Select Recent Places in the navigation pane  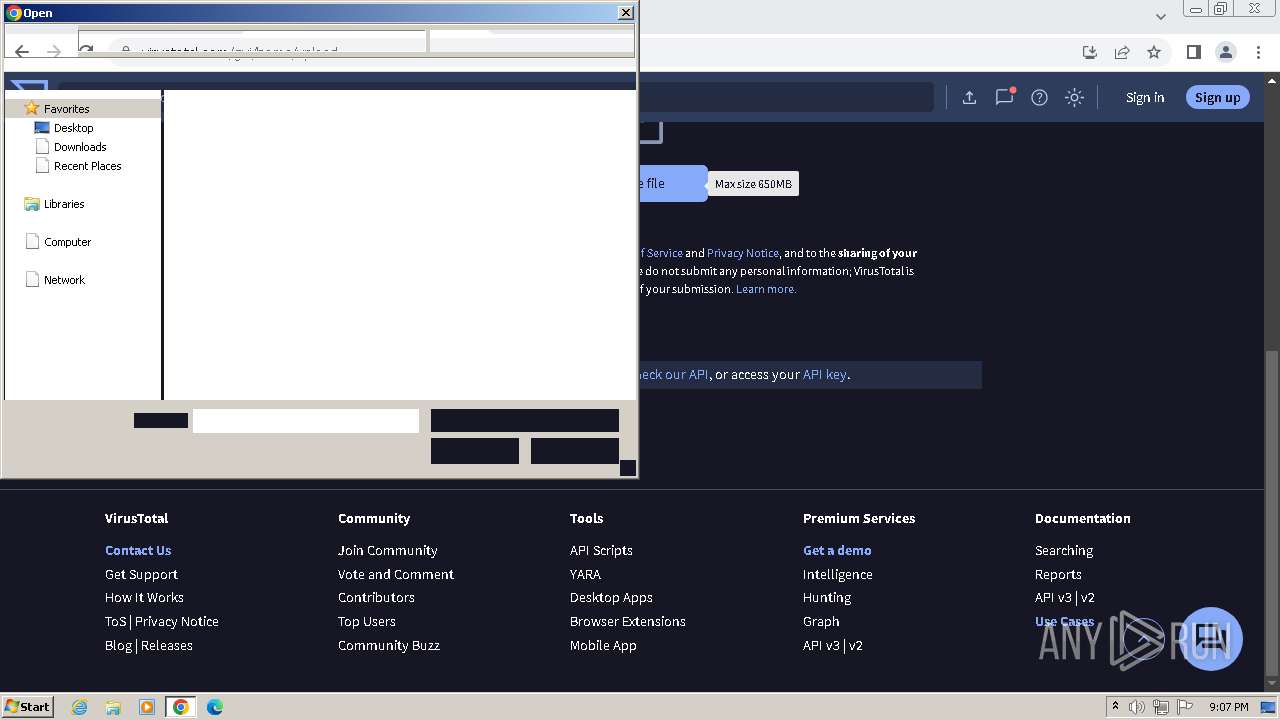[x=87, y=166]
